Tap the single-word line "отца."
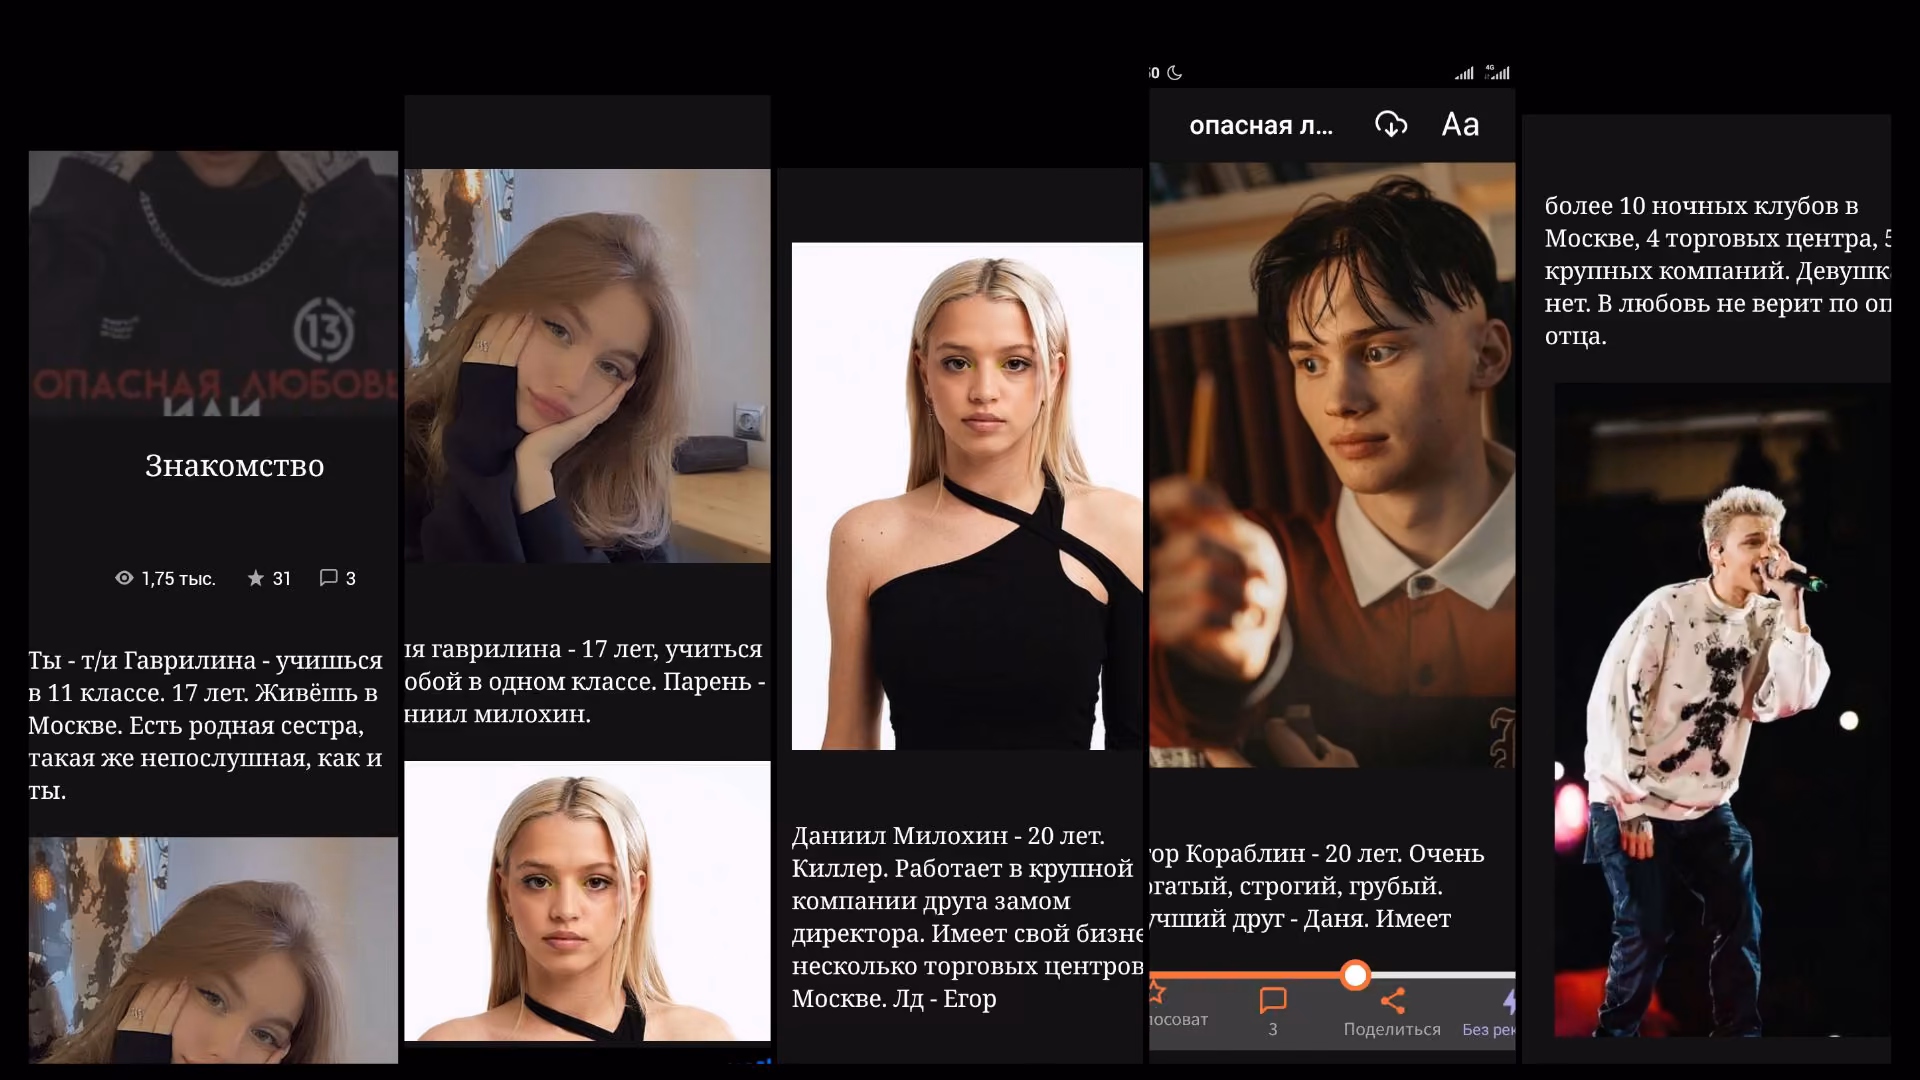 point(1576,336)
